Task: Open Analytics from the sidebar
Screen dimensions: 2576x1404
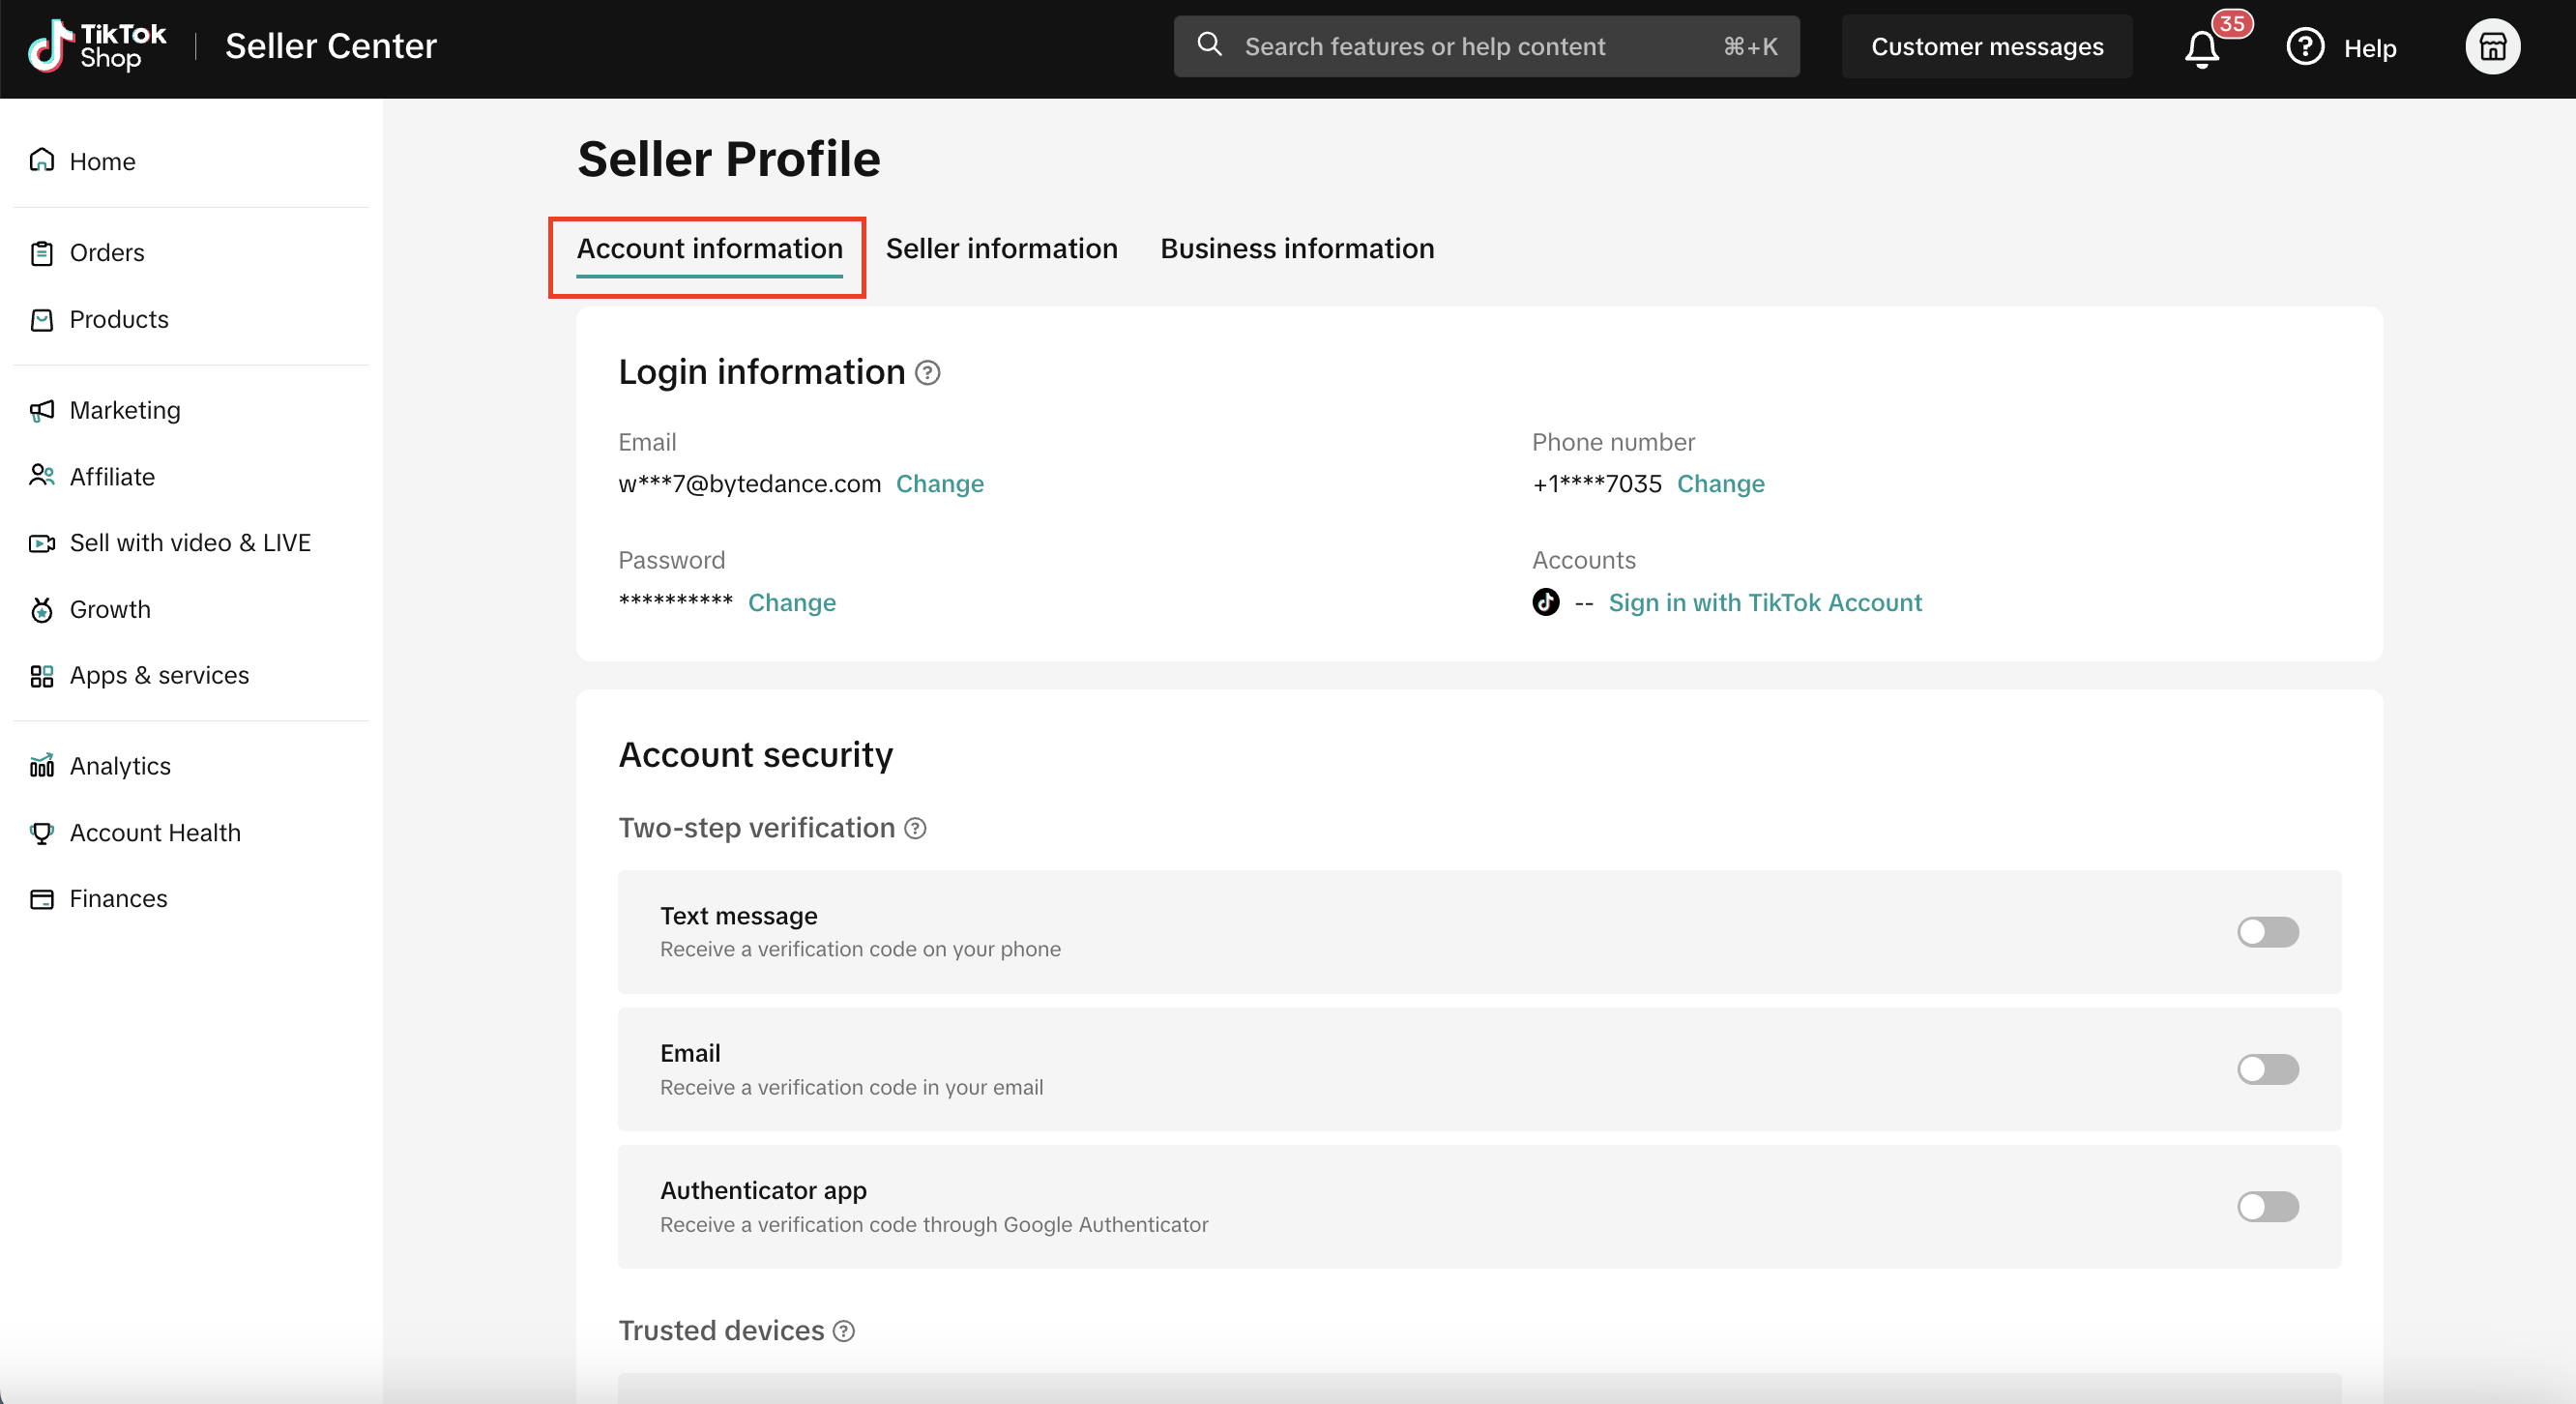Action: pyautogui.click(x=120, y=766)
